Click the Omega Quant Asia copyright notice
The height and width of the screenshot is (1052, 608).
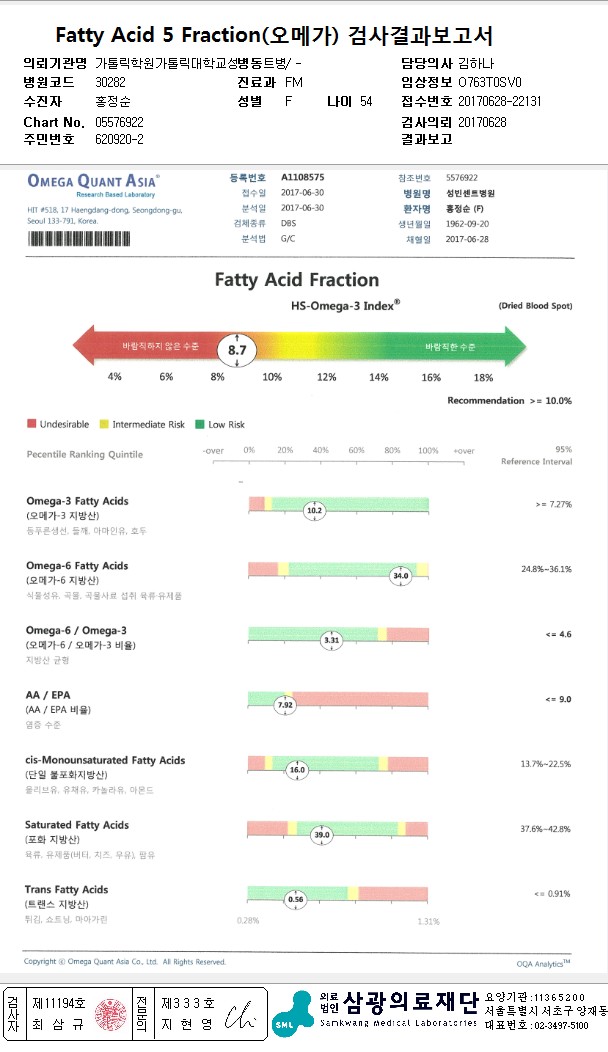[x=126, y=962]
